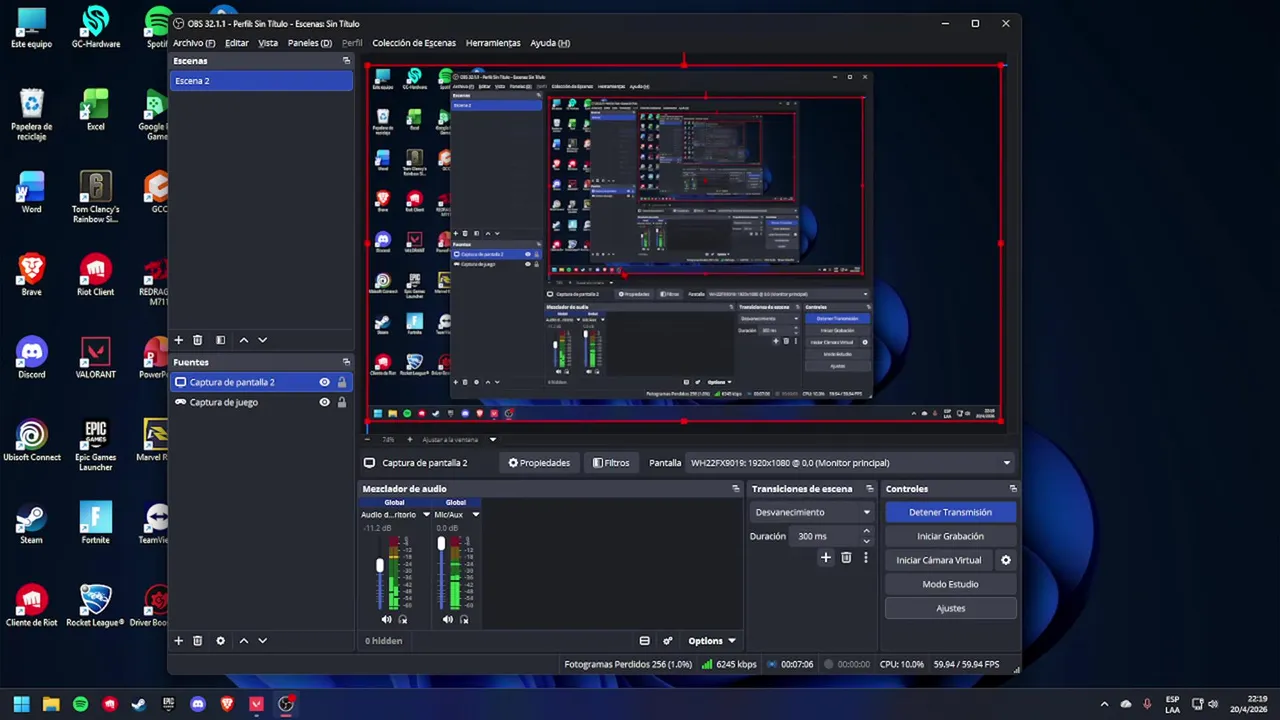Screen dimensions: 1280x720
Task: Select Escena 2 in scenes list
Action: click(261, 81)
